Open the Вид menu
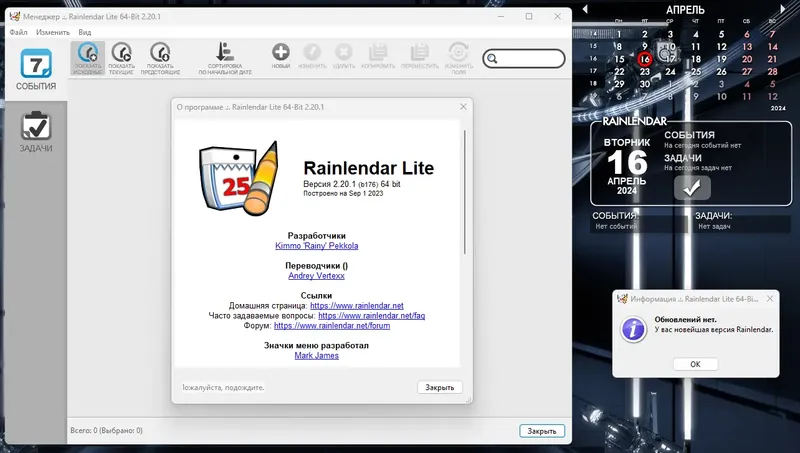 (x=85, y=32)
